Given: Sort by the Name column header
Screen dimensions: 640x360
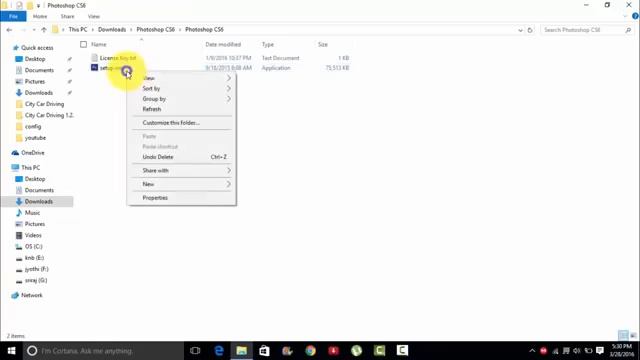Looking at the screenshot, I should point(98,44).
